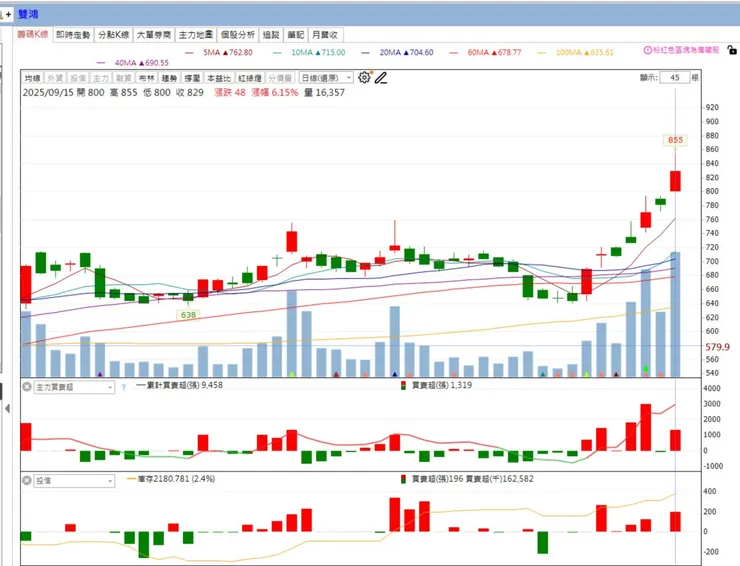The height and width of the screenshot is (566, 740).
Task: Close the 投信 indicator panel
Action: tap(27, 481)
